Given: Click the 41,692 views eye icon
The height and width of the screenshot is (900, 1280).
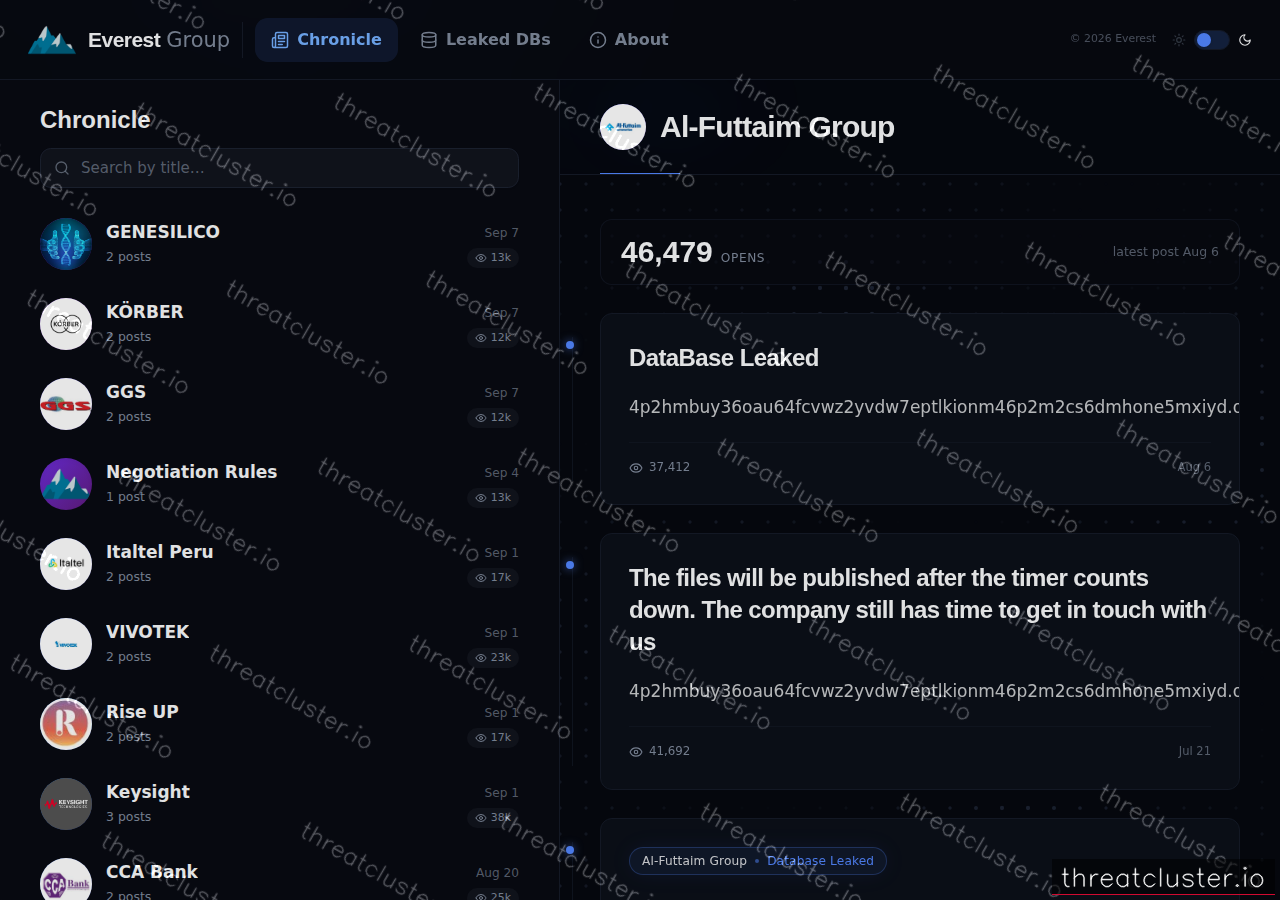Looking at the screenshot, I should point(636,751).
